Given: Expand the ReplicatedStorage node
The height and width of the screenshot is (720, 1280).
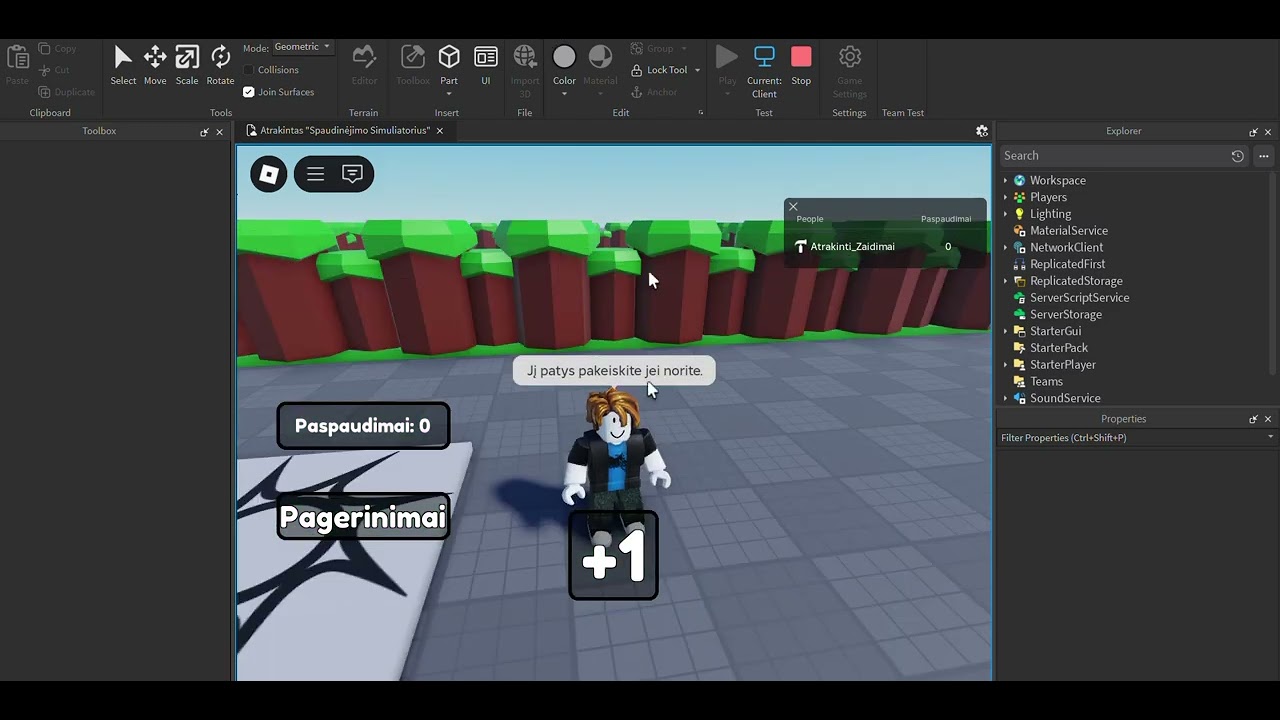Looking at the screenshot, I should 1006,281.
